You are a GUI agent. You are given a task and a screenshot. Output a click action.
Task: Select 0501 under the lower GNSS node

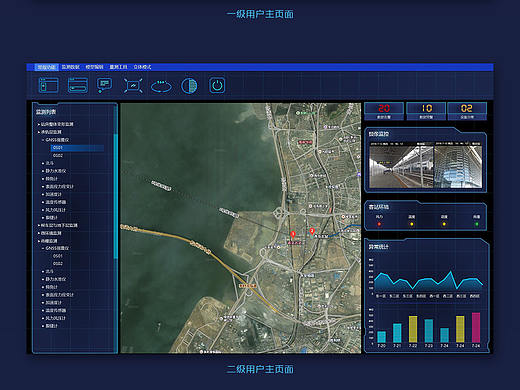[x=58, y=256]
